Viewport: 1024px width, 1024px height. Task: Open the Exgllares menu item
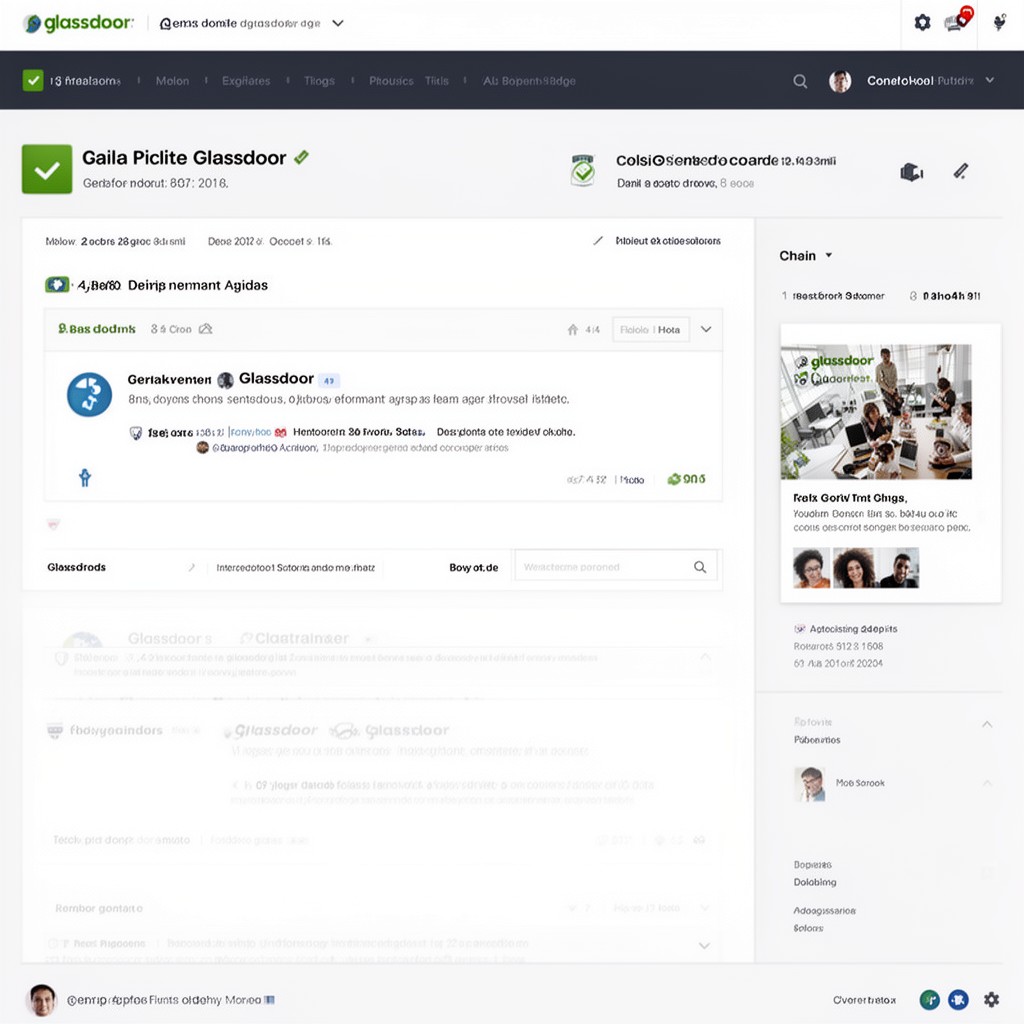(246, 81)
